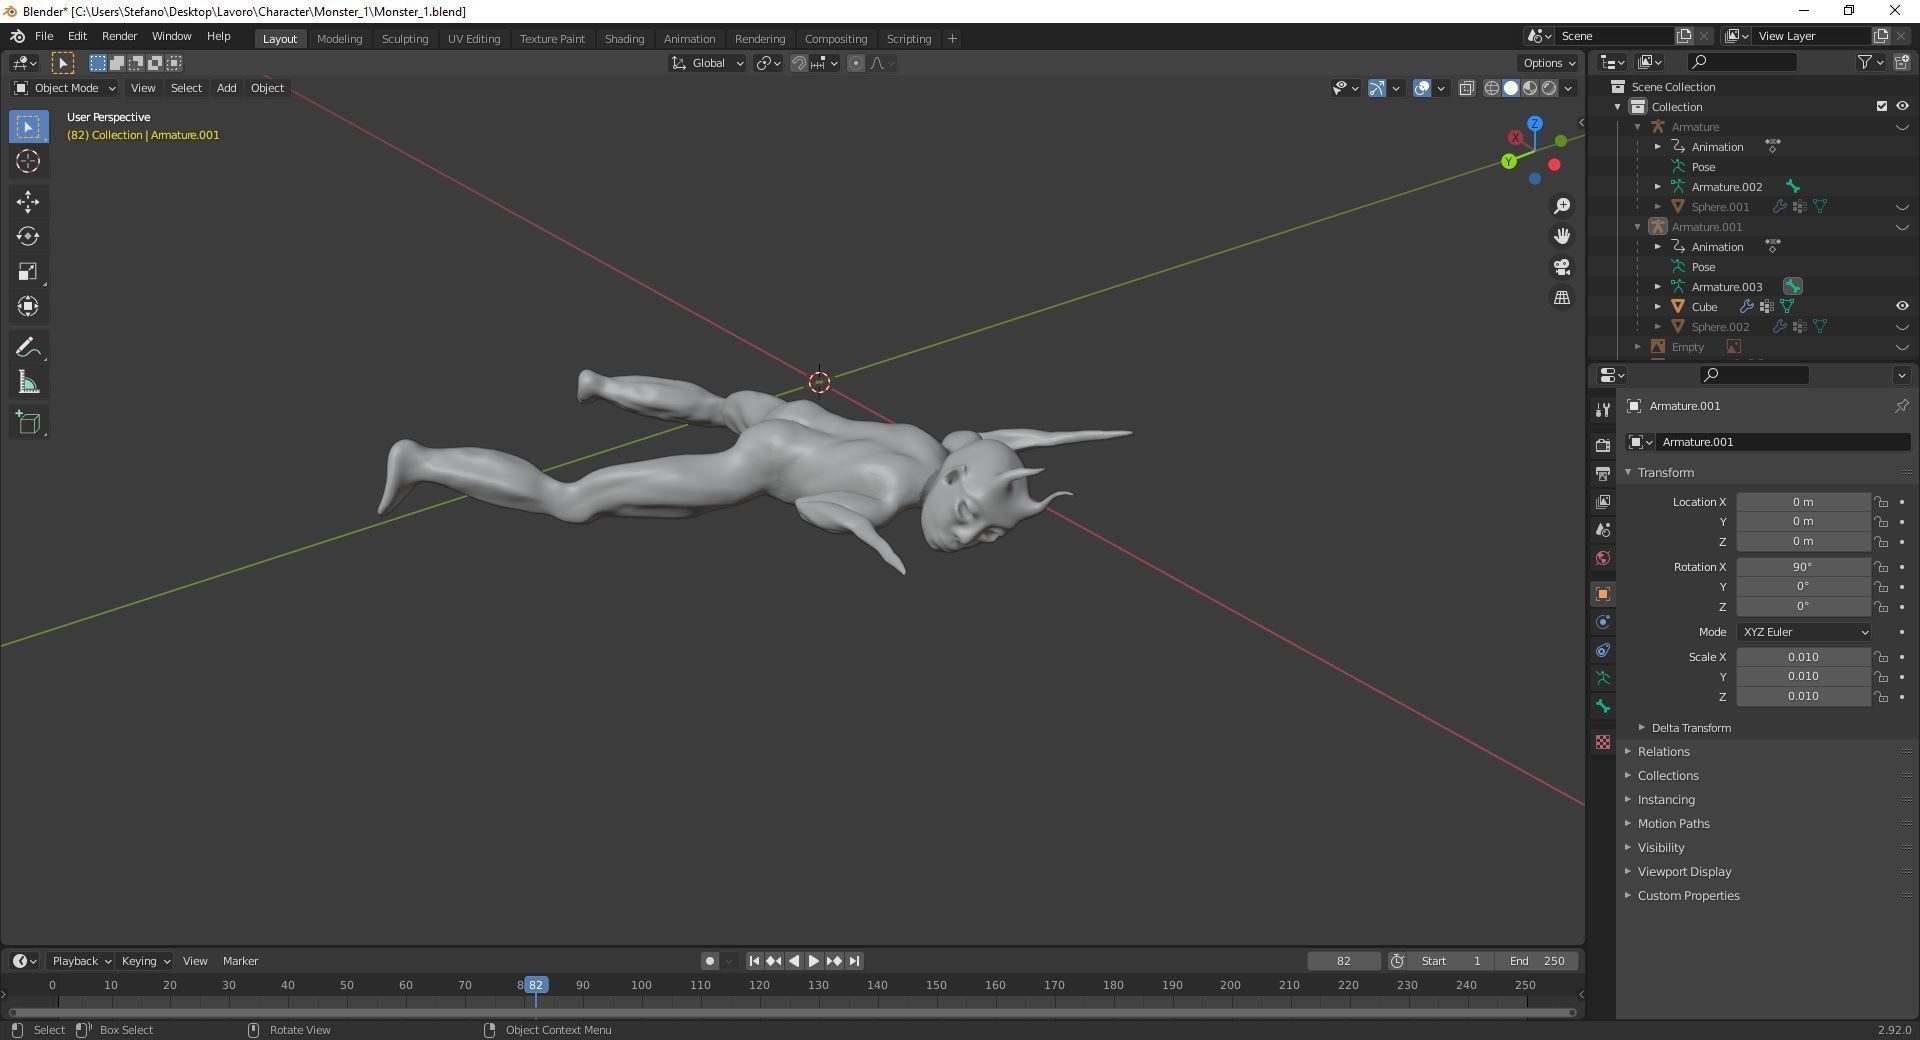Open the World properties tab

pyautogui.click(x=1603, y=558)
